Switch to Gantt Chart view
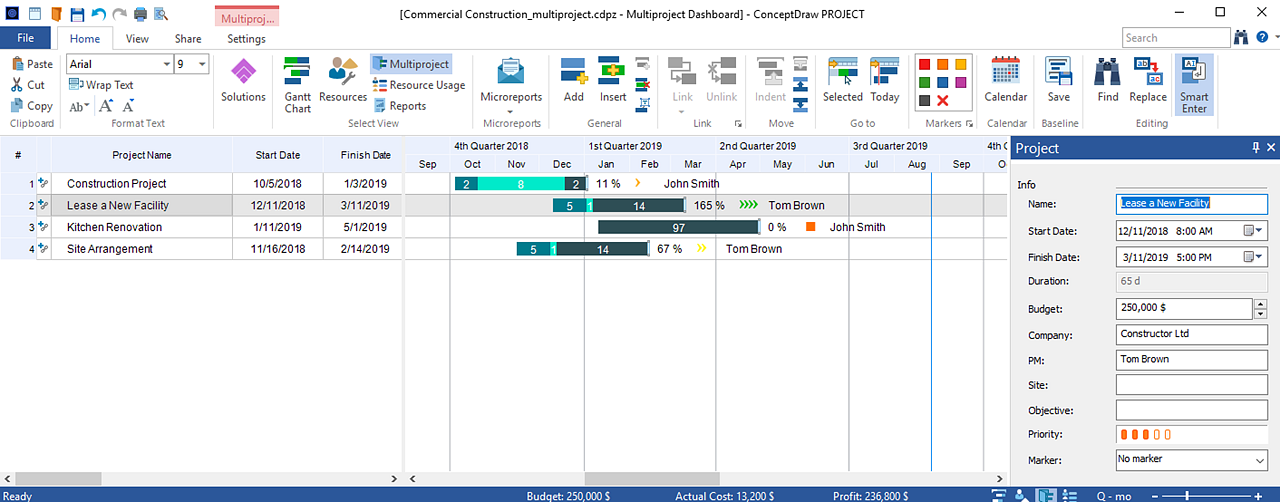Screen dimensions: 1280x502 pyautogui.click(x=298, y=85)
